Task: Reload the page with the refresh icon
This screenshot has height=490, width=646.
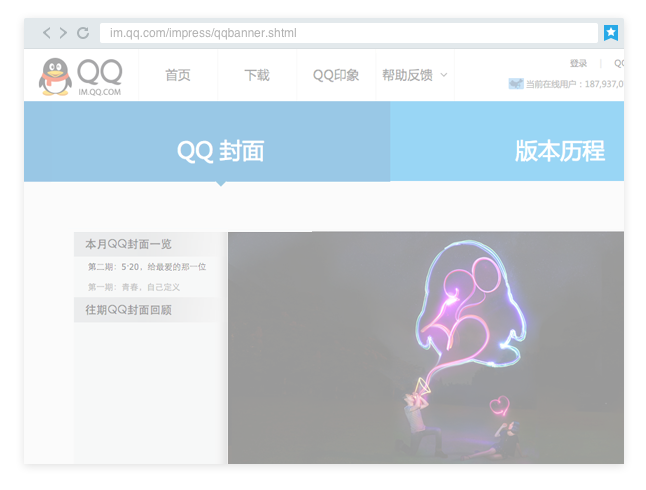Action: click(83, 33)
